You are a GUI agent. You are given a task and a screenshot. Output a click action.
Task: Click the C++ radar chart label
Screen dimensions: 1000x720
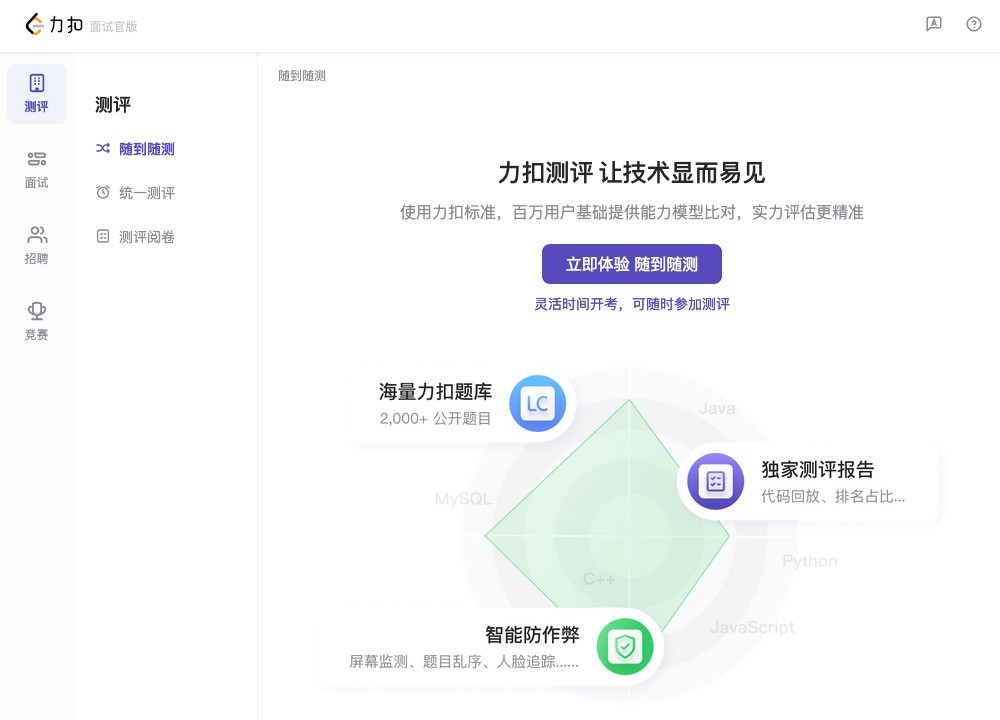pyautogui.click(x=599, y=579)
